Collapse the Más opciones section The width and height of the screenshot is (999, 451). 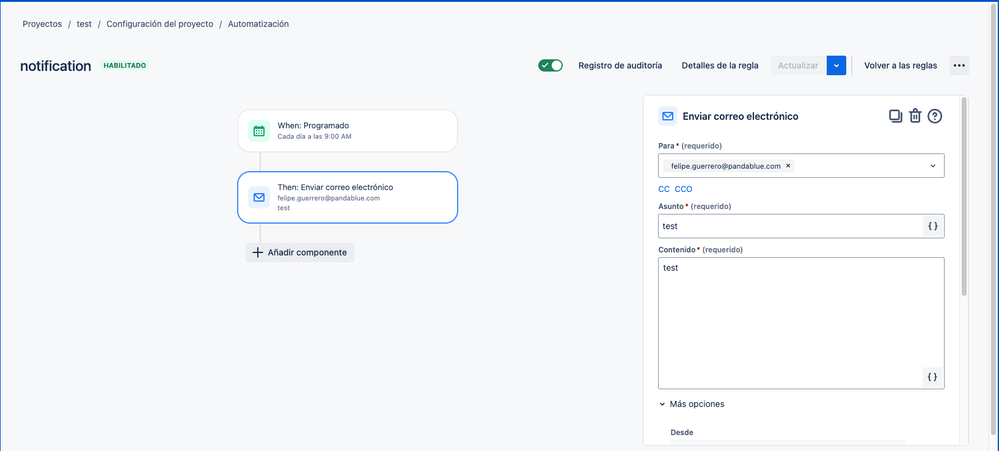pyautogui.click(x=691, y=404)
